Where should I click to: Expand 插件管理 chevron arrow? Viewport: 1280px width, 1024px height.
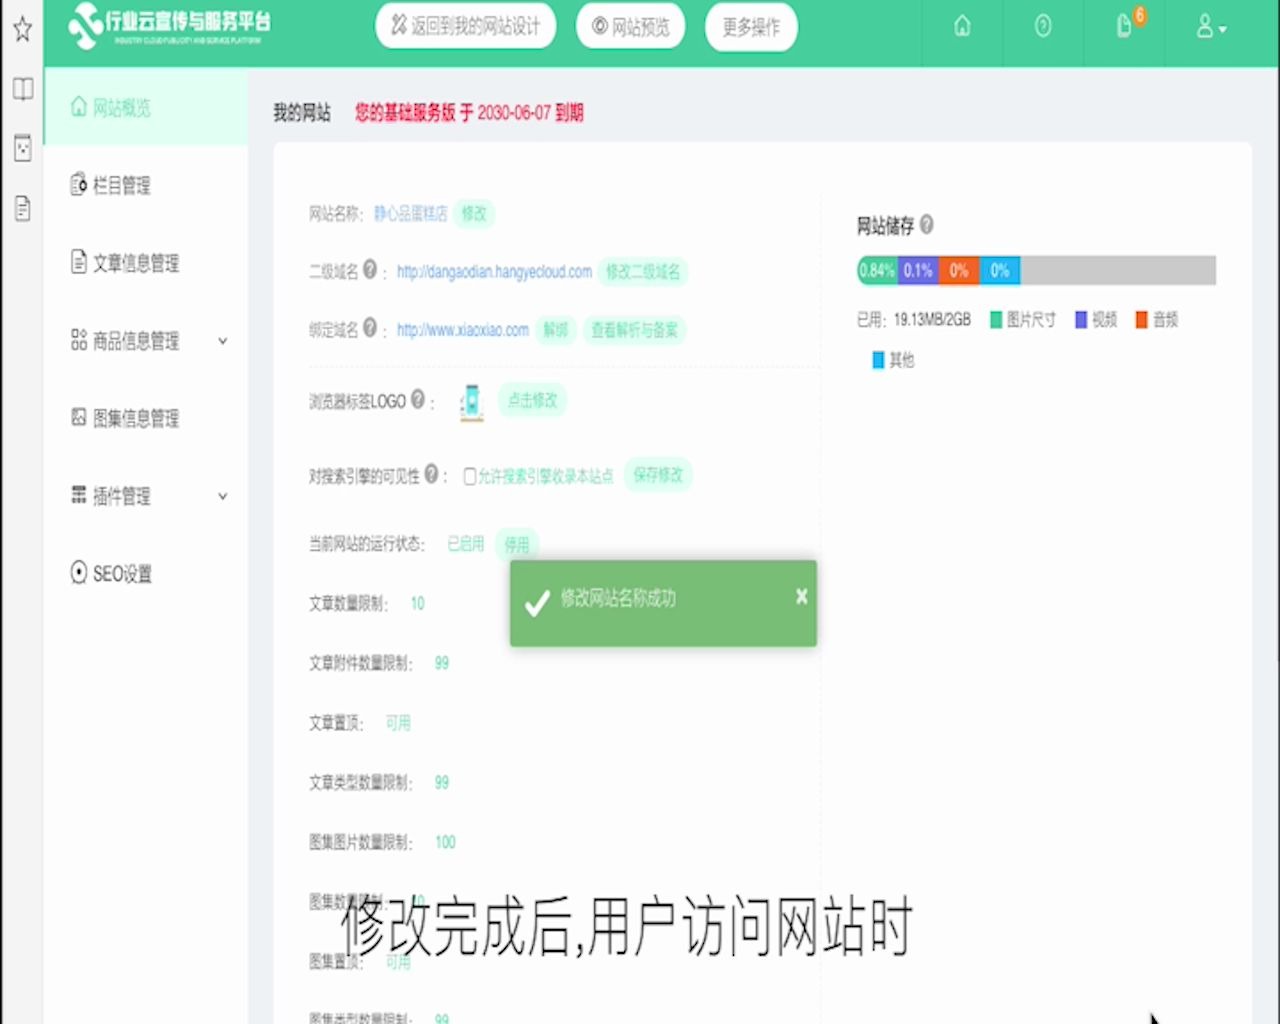pyautogui.click(x=223, y=496)
